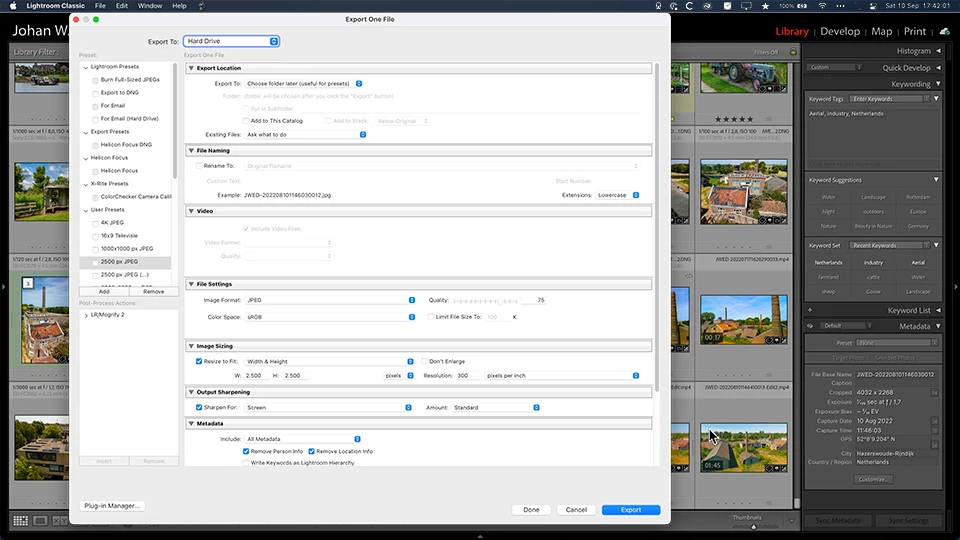
Task: Open Compare view XY icon
Action: tap(59, 520)
